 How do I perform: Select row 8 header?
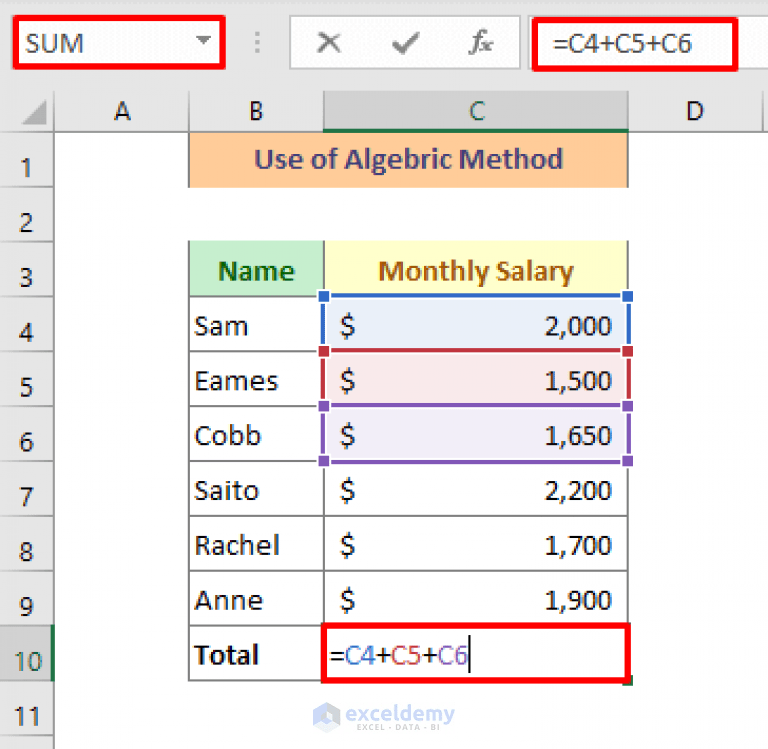coord(26,544)
